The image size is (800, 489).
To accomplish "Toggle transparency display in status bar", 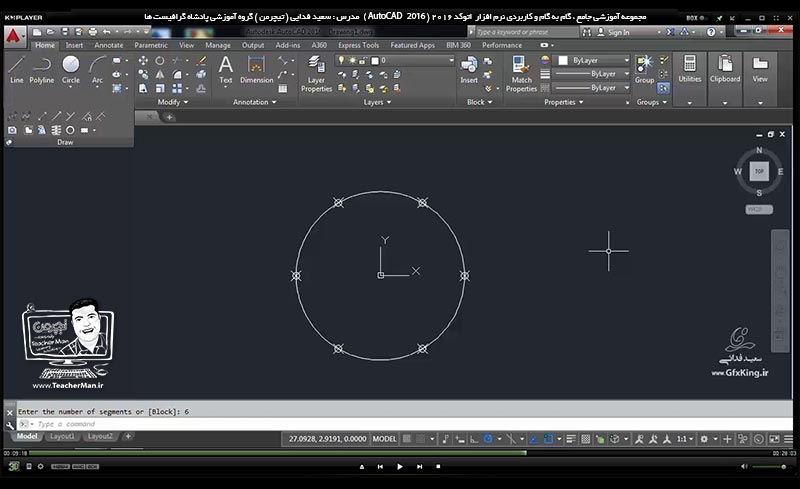I will pos(586,439).
